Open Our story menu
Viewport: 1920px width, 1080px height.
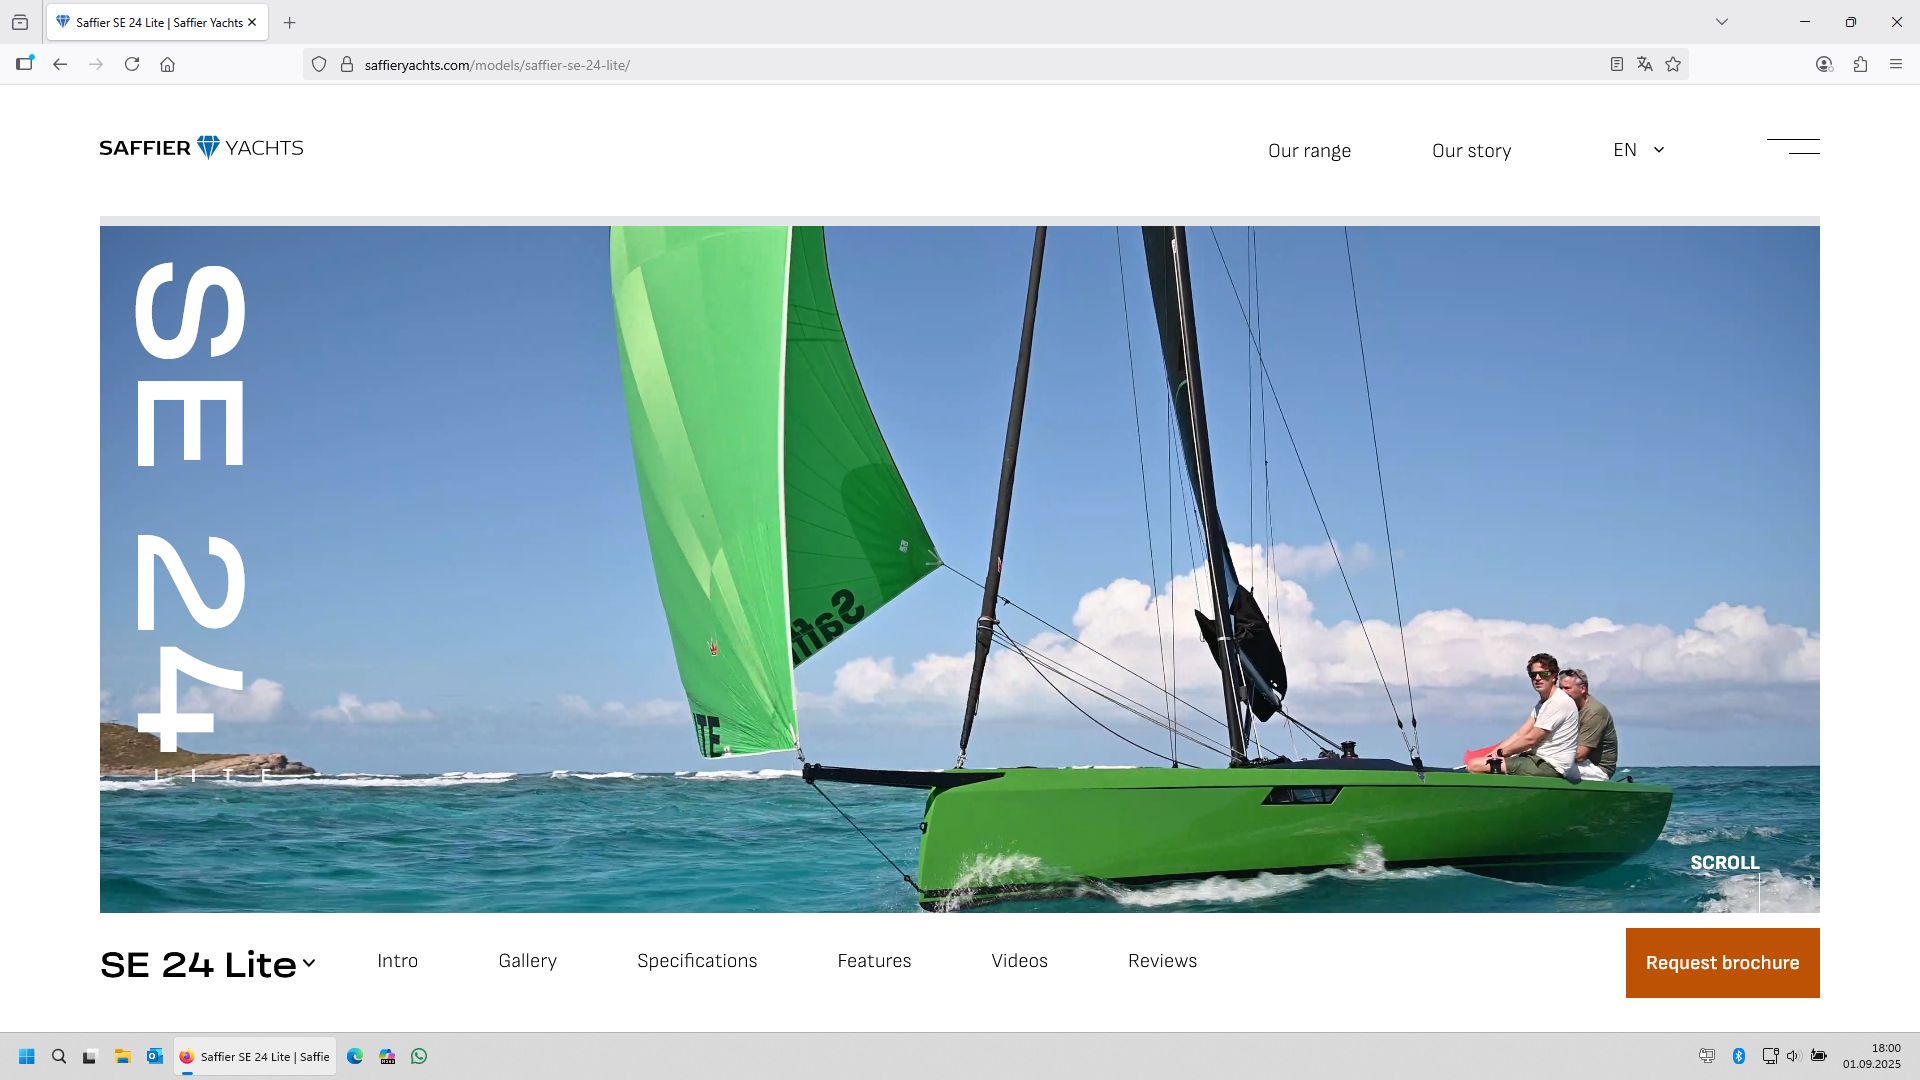1471,151
